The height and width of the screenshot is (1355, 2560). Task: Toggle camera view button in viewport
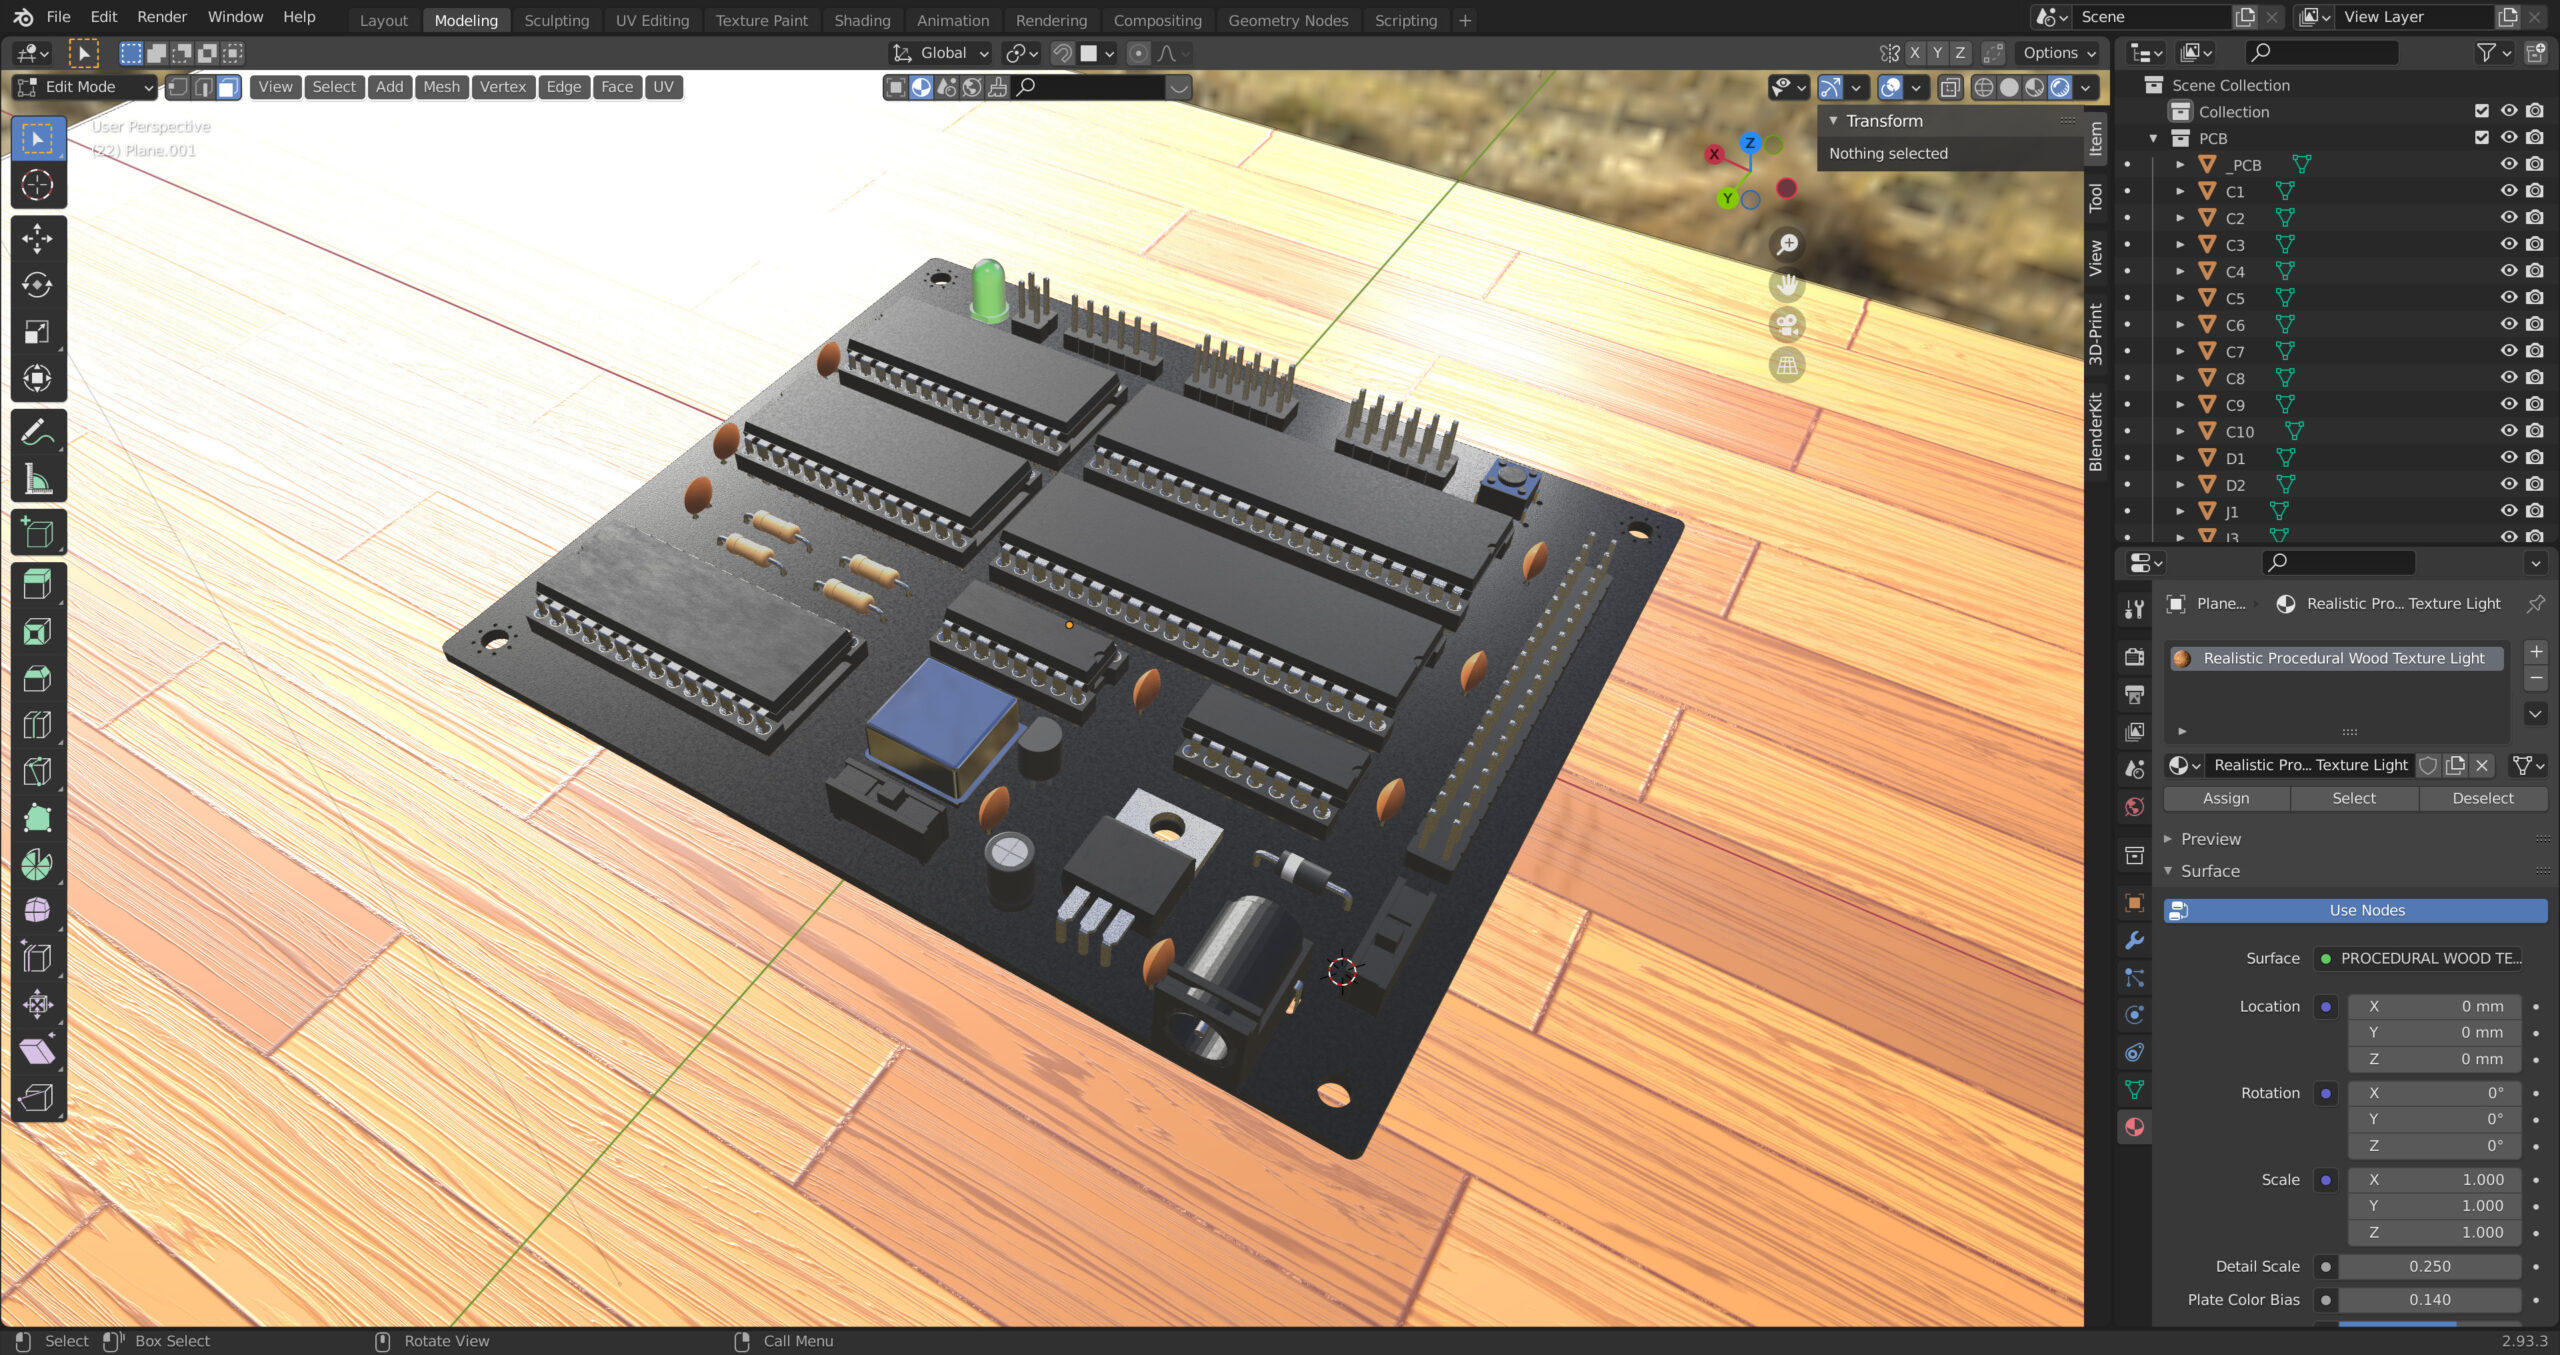click(x=1787, y=325)
